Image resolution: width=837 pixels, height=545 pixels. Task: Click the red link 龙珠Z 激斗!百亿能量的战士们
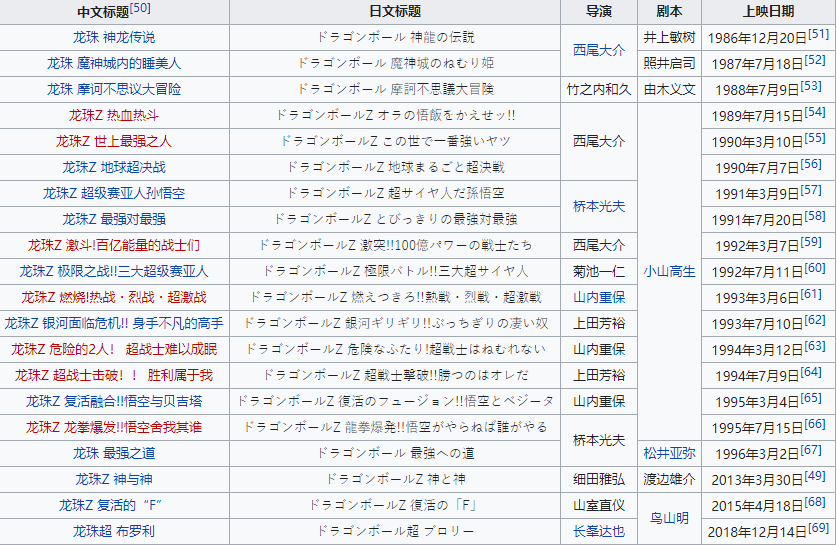click(114, 246)
